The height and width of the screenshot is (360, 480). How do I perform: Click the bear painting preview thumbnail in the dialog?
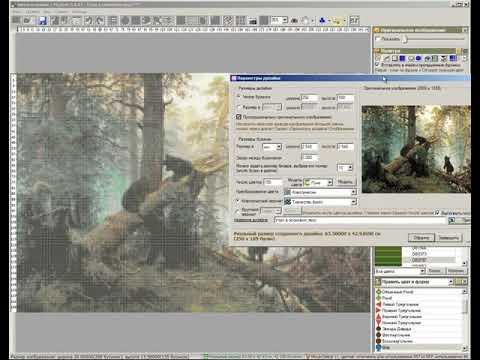click(x=416, y=149)
